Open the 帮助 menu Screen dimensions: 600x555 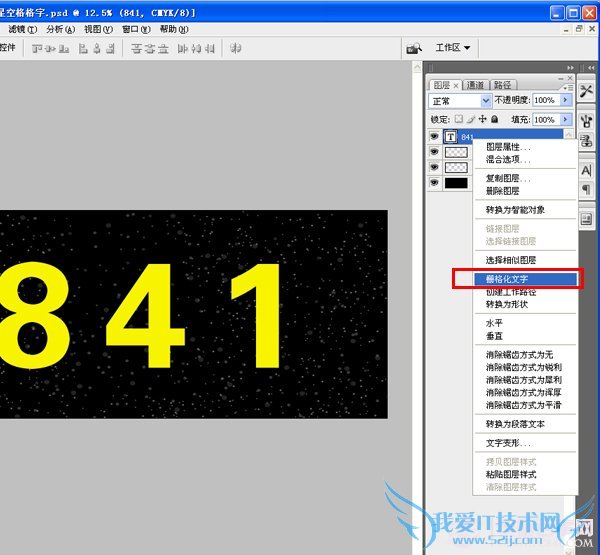click(174, 29)
